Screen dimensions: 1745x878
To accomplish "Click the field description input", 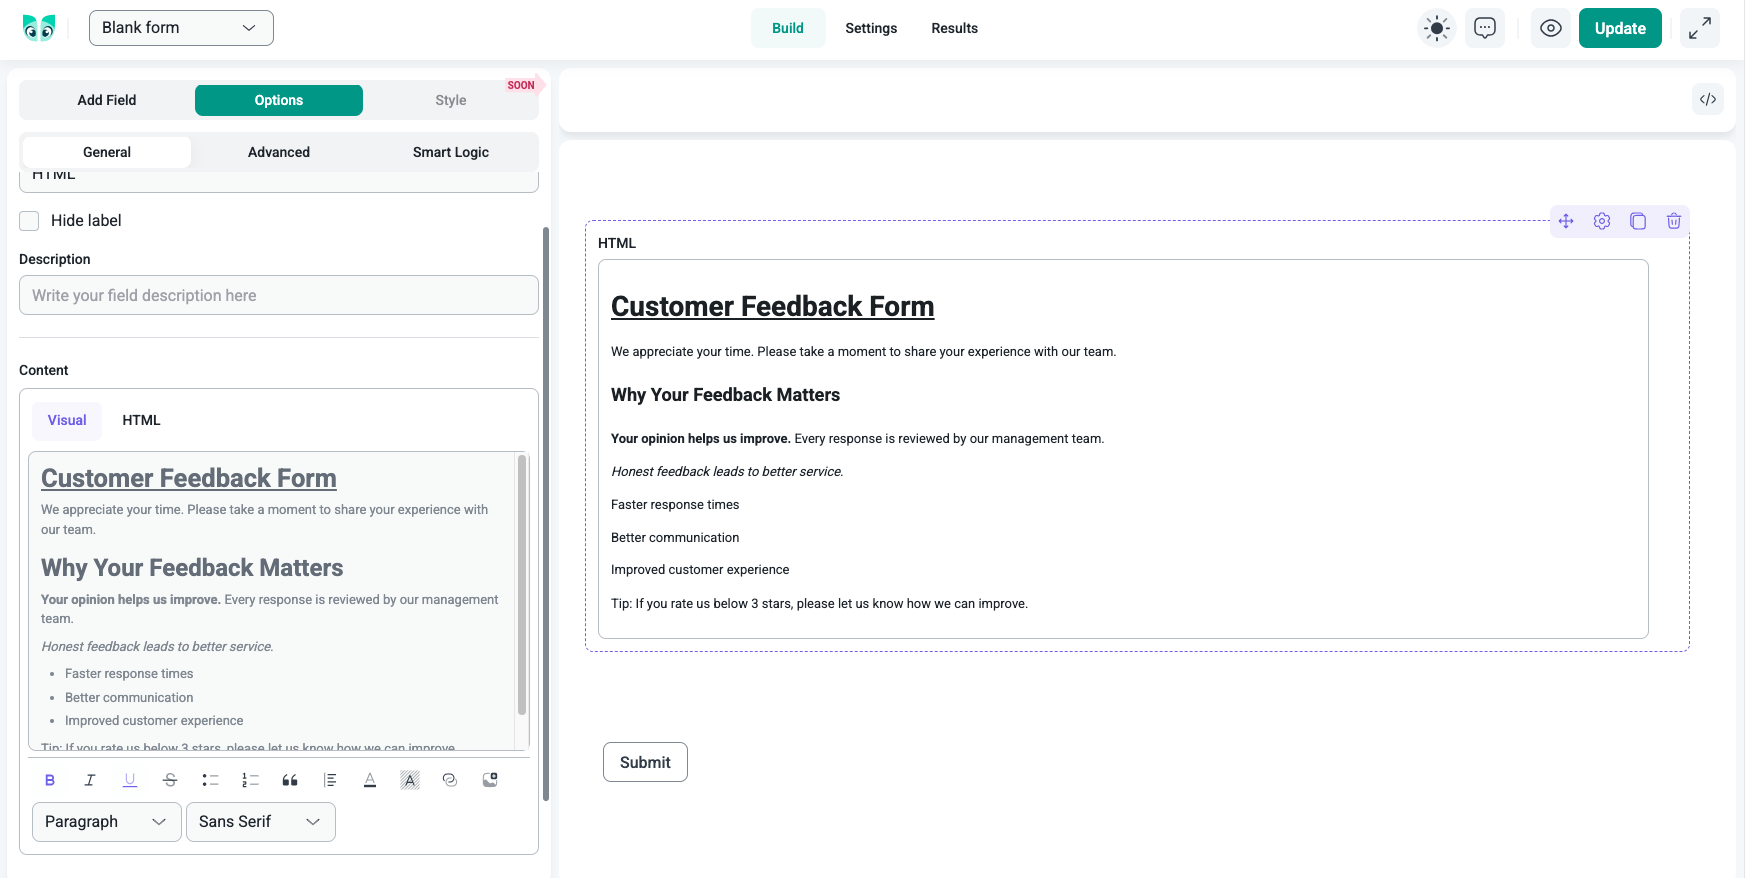I will point(279,295).
